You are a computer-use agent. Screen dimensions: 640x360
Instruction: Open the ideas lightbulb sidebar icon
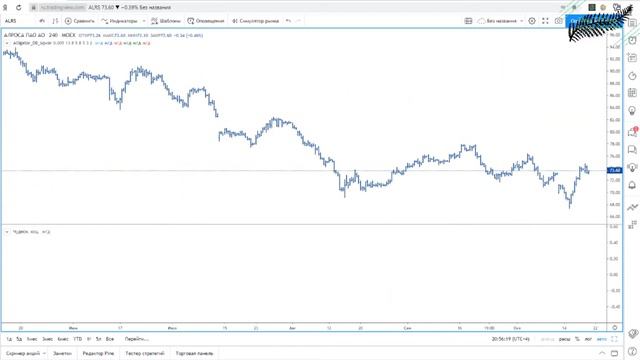632,111
